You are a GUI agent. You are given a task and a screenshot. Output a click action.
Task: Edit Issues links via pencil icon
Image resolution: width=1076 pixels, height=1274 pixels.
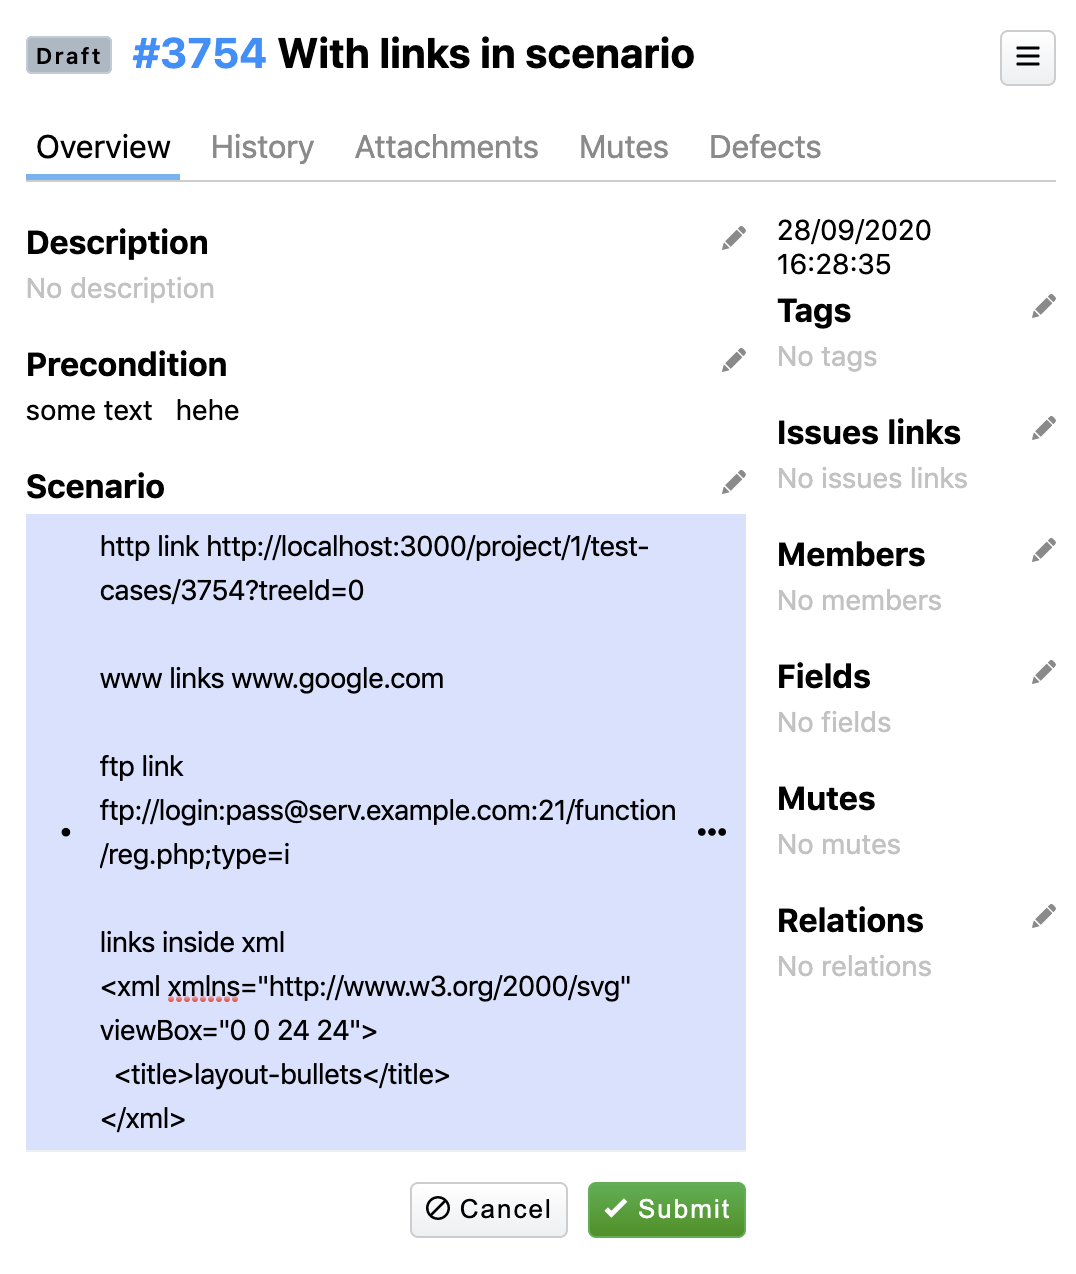click(1044, 428)
